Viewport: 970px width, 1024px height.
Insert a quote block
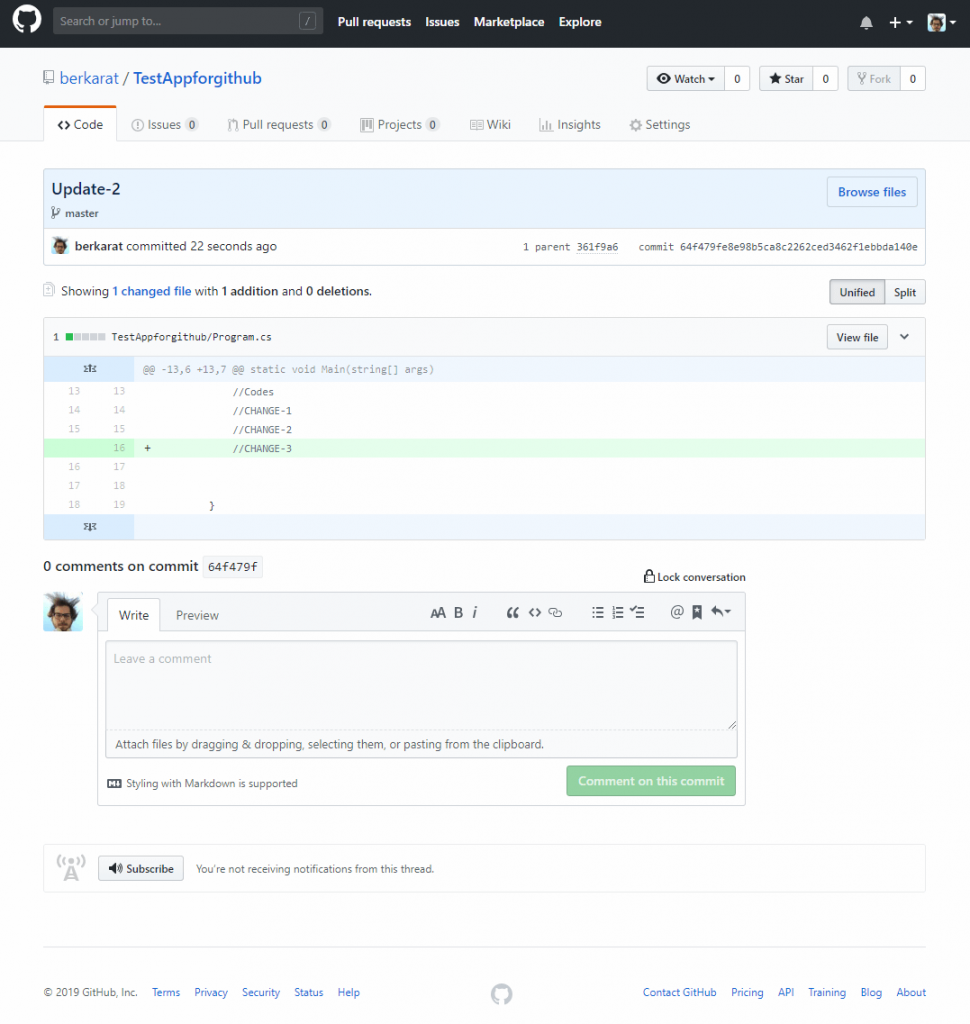coord(513,613)
